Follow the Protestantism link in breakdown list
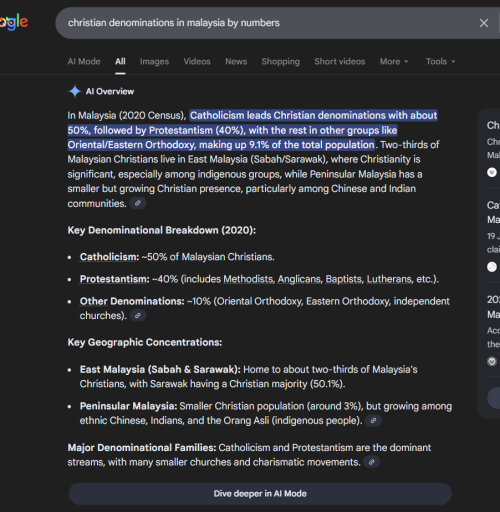 tap(114, 279)
